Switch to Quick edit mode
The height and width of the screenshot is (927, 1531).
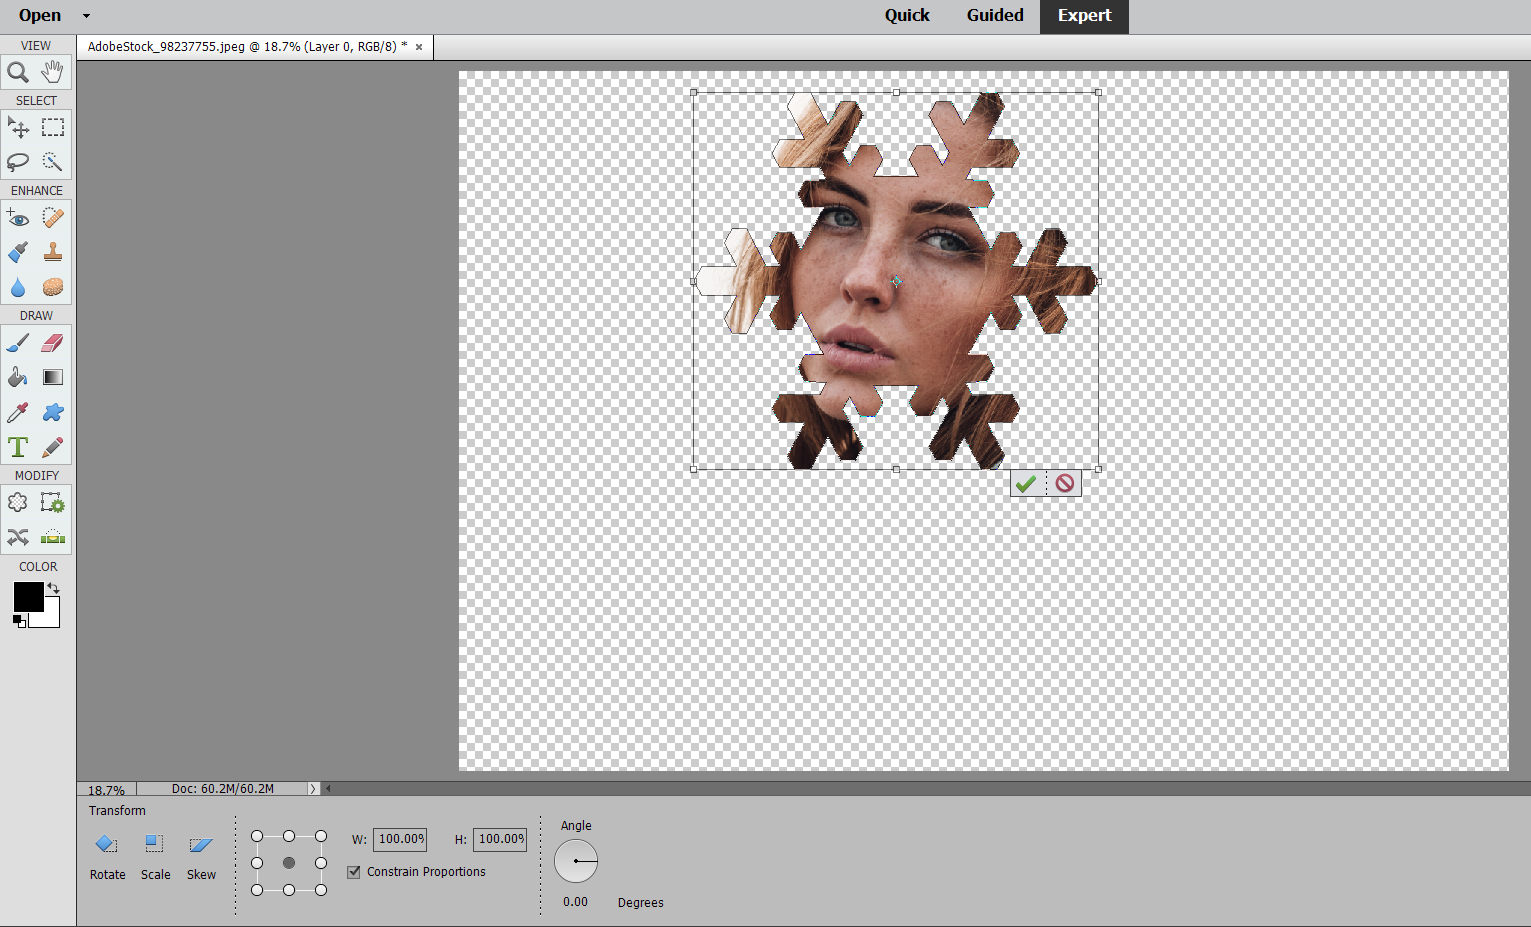point(905,15)
